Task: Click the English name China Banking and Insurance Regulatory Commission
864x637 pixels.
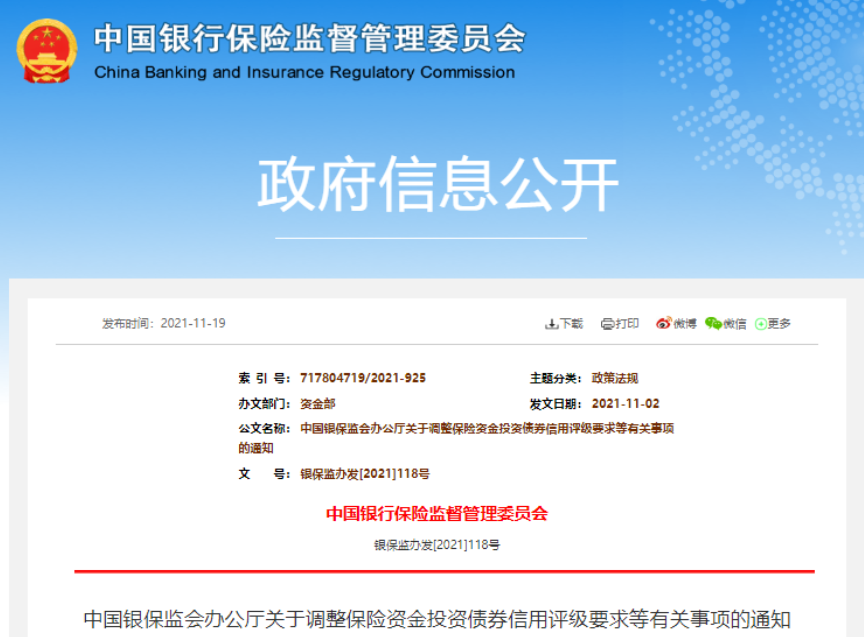Action: 305,72
